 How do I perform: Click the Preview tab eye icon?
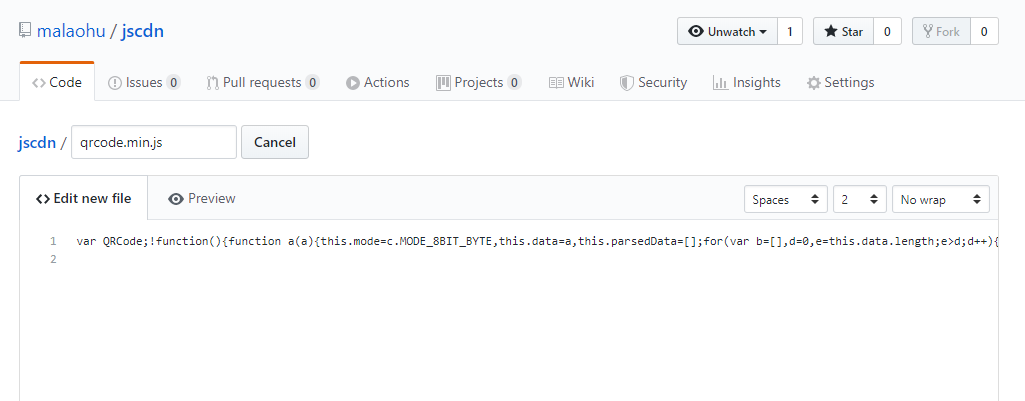coord(176,199)
